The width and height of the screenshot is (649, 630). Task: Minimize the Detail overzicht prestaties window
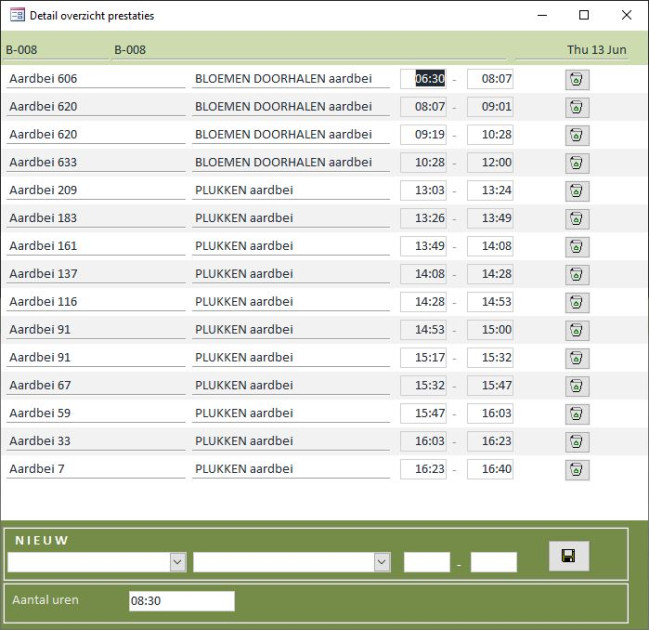click(x=542, y=15)
